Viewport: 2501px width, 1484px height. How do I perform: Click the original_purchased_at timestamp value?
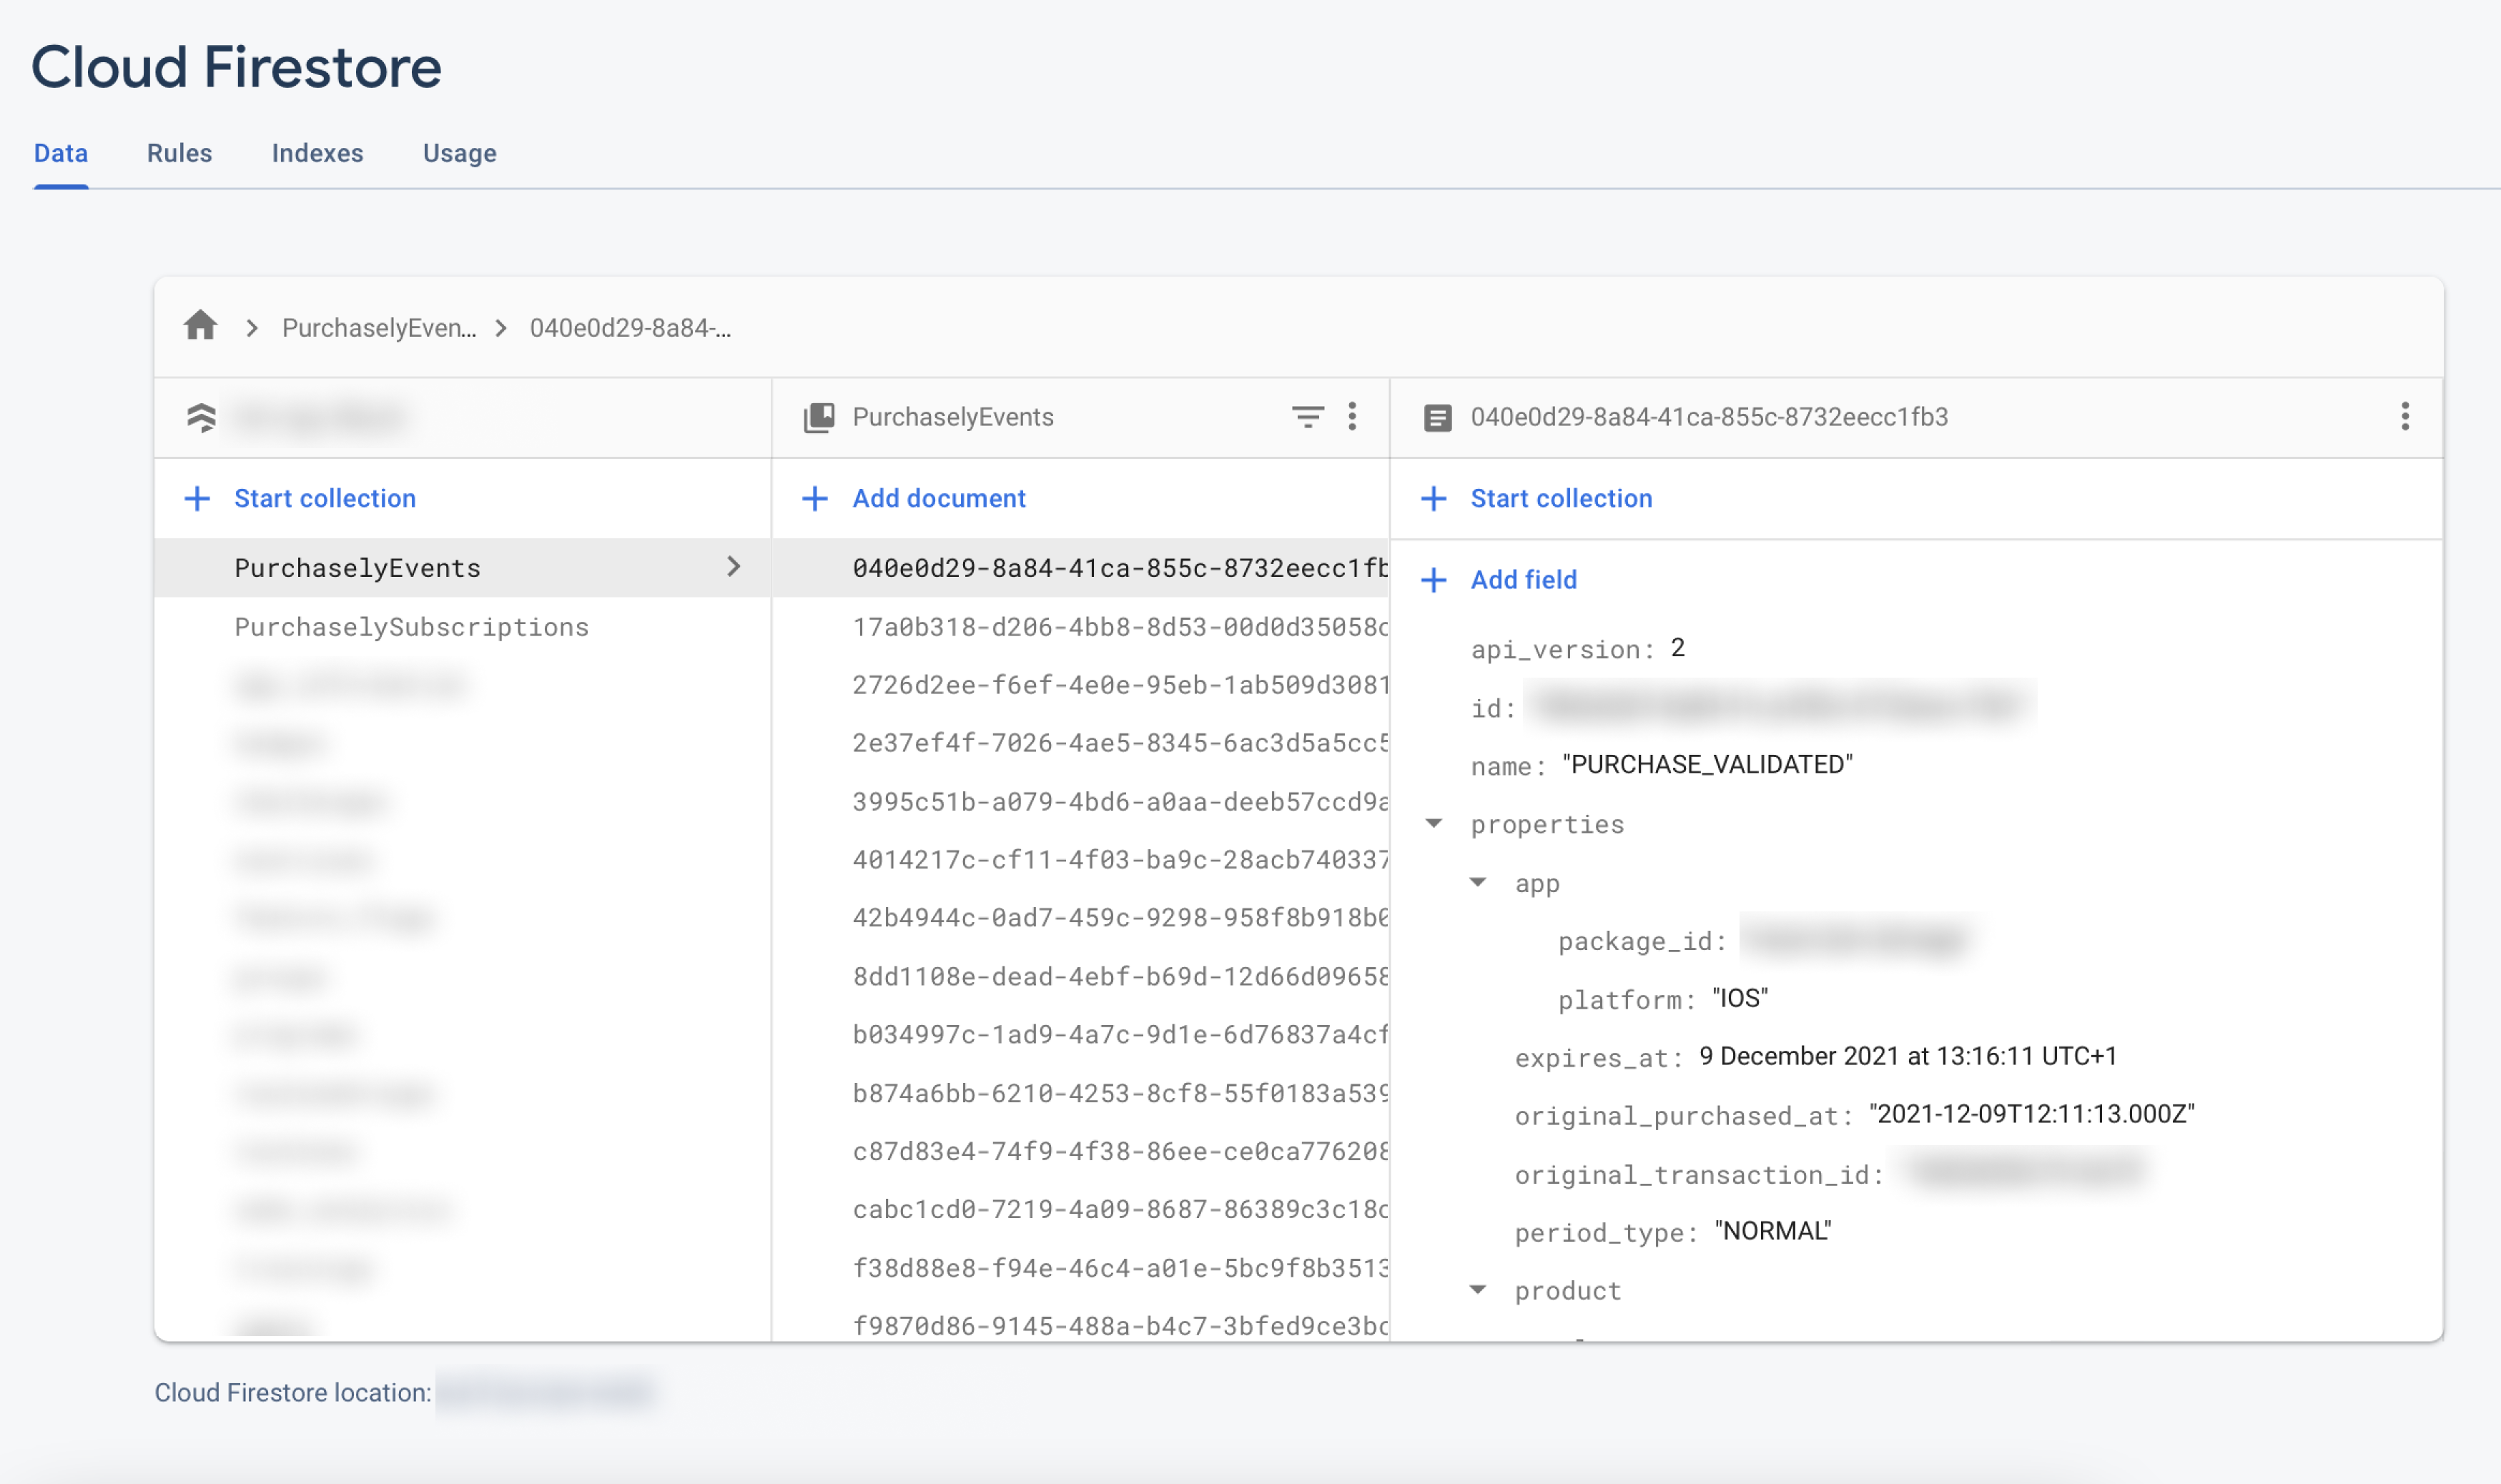[2031, 1114]
